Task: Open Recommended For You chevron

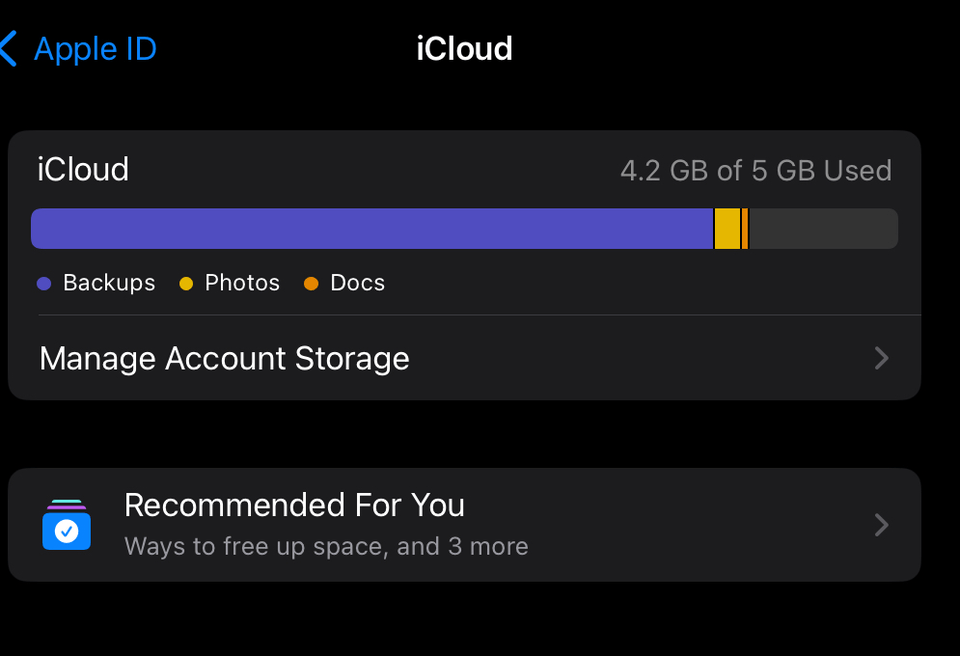Action: pos(881,525)
